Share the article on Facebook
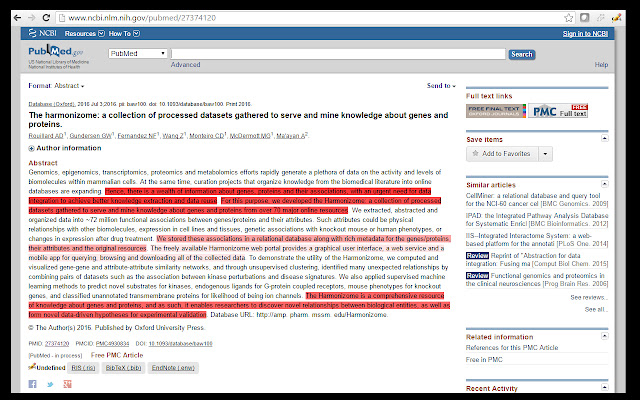This screenshot has height=400, width=640. tap(34, 383)
